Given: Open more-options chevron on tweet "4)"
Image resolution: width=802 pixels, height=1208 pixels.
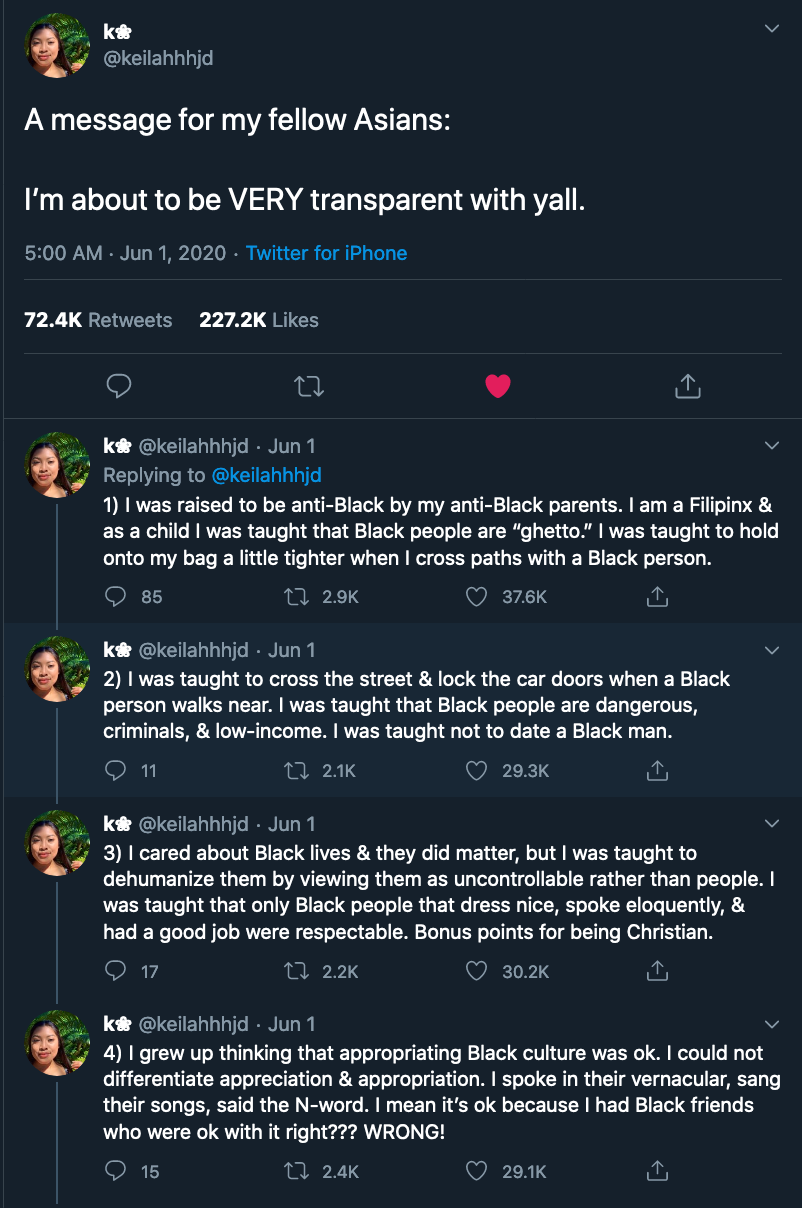Looking at the screenshot, I should (771, 1024).
